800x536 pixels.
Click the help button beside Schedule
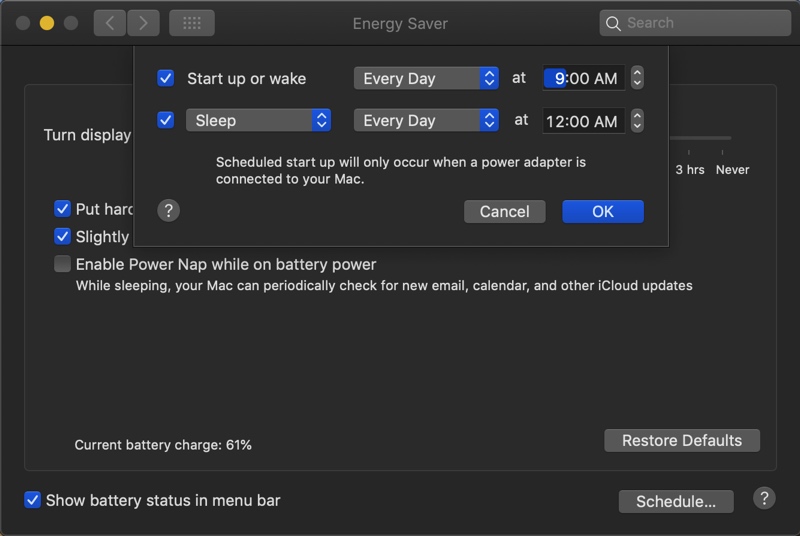point(763,499)
